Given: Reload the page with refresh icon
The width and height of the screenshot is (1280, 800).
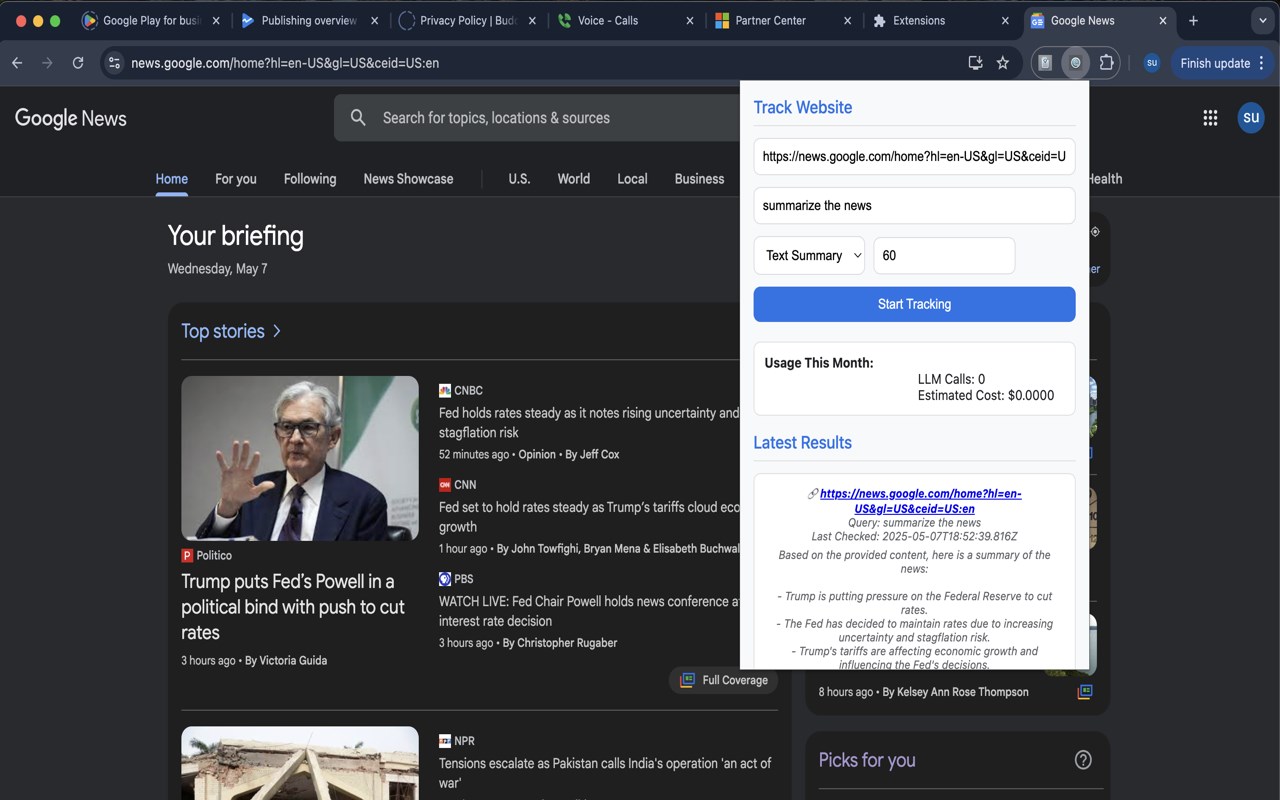Looking at the screenshot, I should (78, 63).
